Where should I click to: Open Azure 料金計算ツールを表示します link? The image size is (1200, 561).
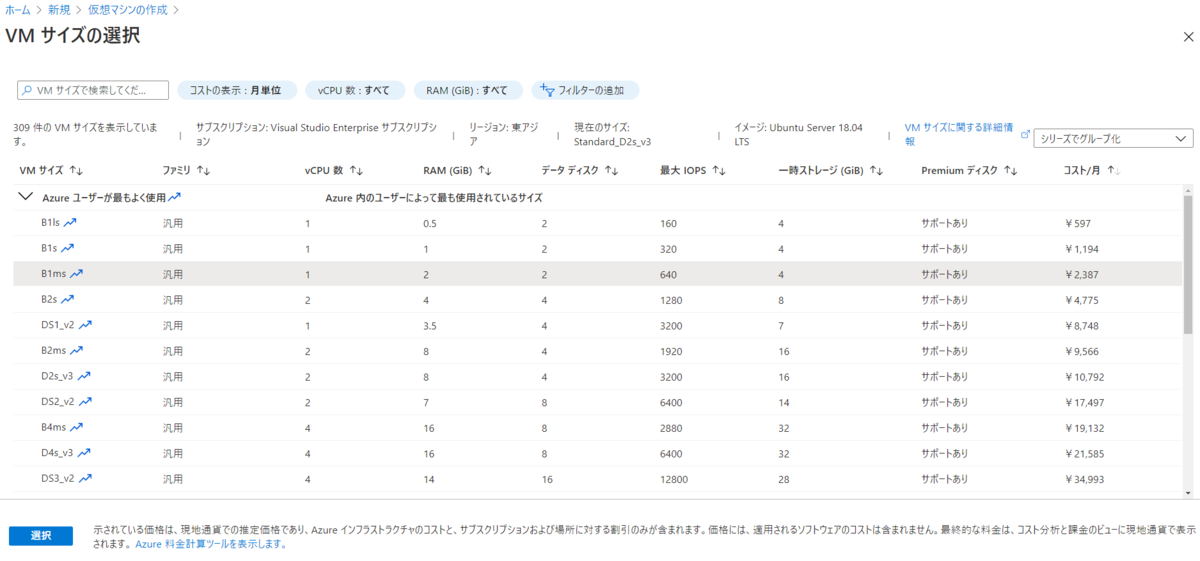tap(212, 545)
